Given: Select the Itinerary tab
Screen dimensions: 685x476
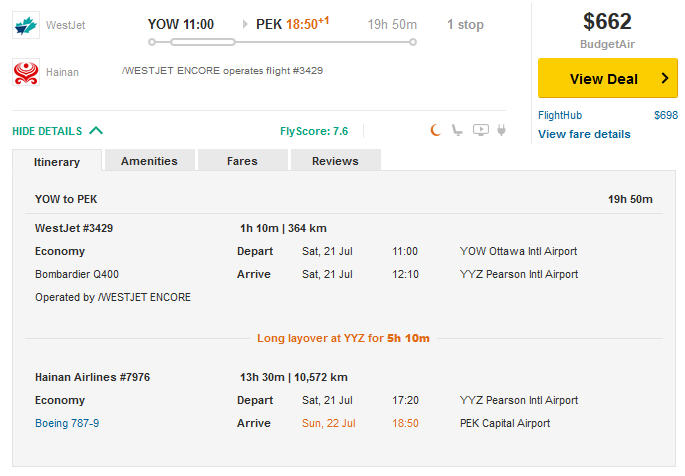Looking at the screenshot, I should pyautogui.click(x=57, y=161).
